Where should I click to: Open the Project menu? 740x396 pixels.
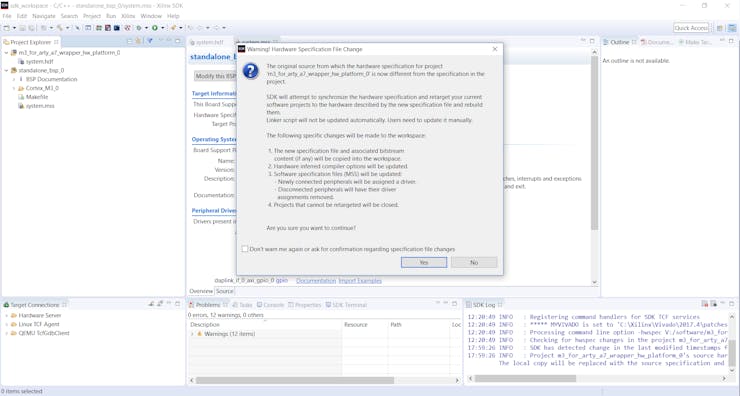pos(92,16)
